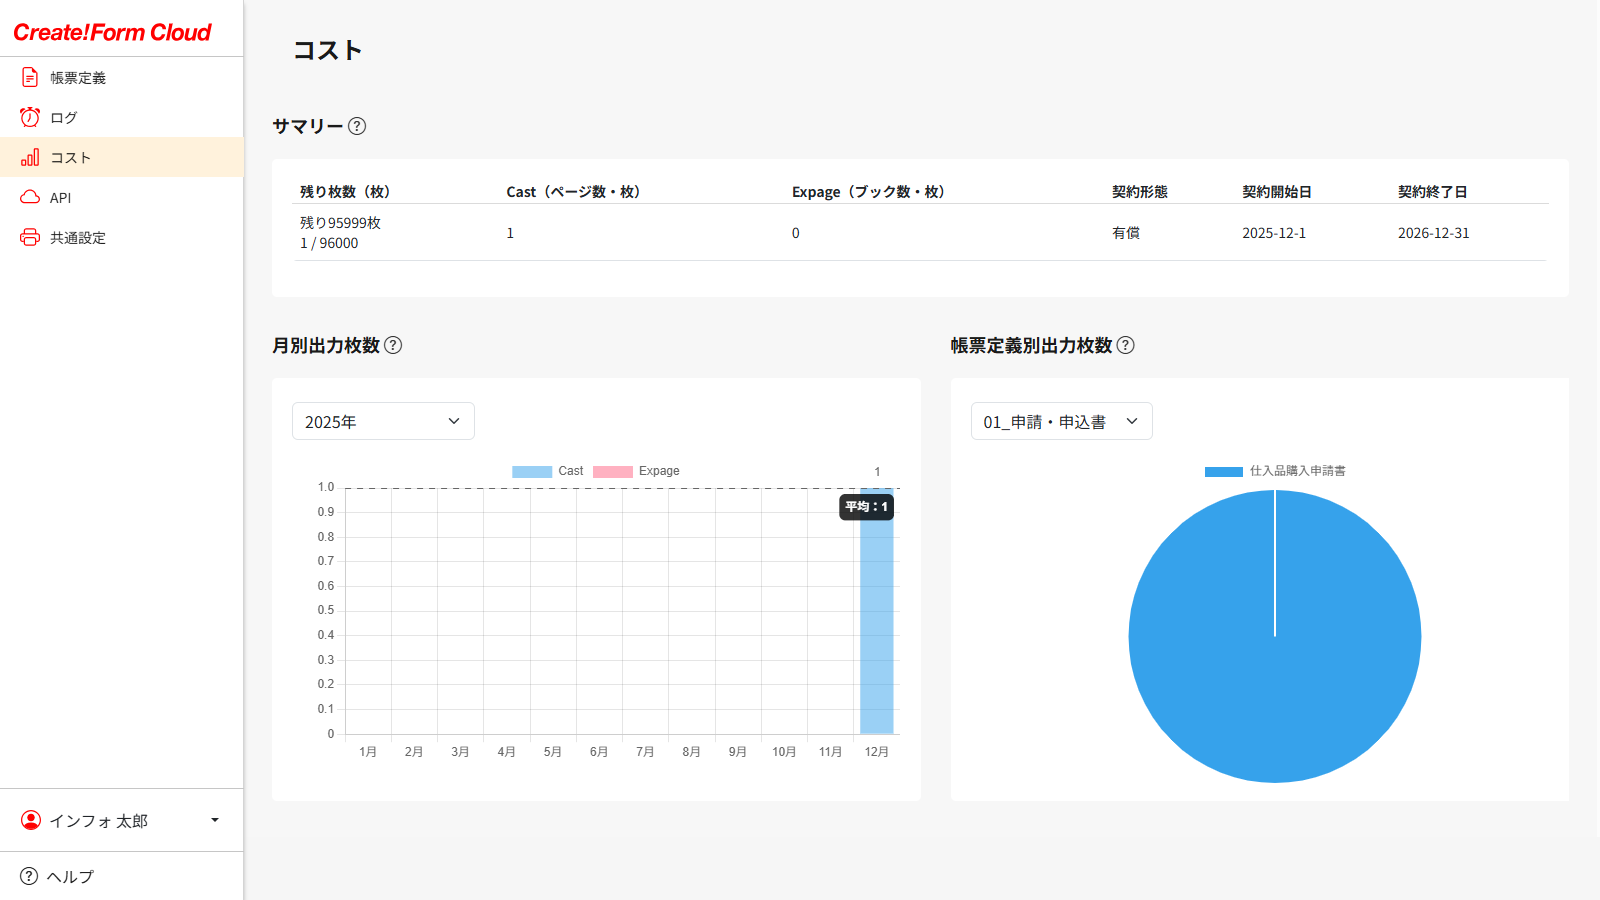Open the ヘルプ link at bottom
The image size is (1600, 900).
69,876
